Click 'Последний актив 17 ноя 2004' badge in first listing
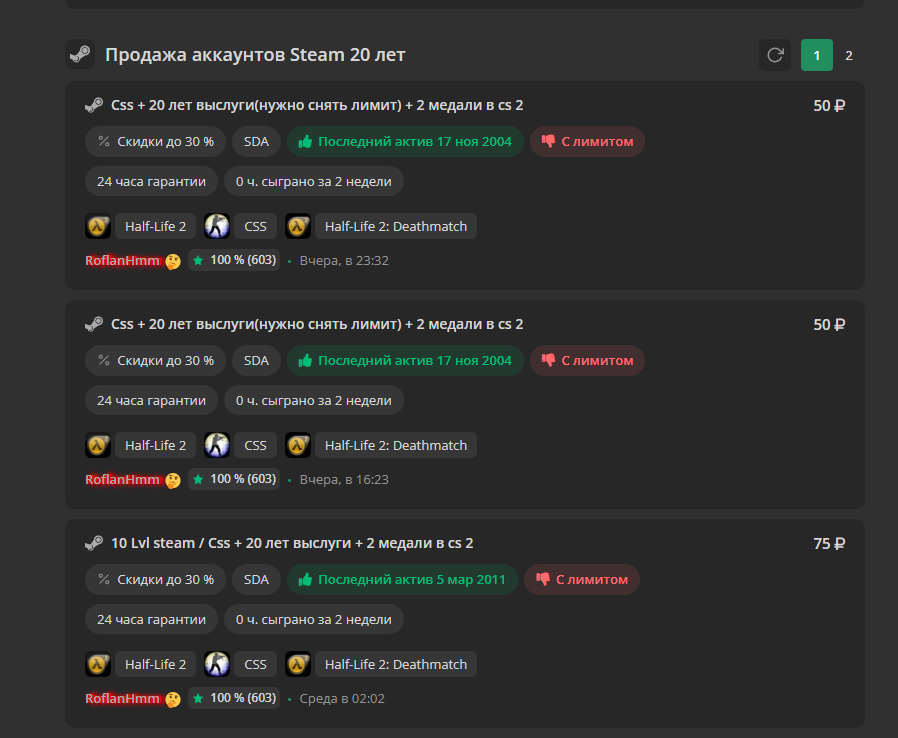This screenshot has height=738, width=898. tap(405, 141)
